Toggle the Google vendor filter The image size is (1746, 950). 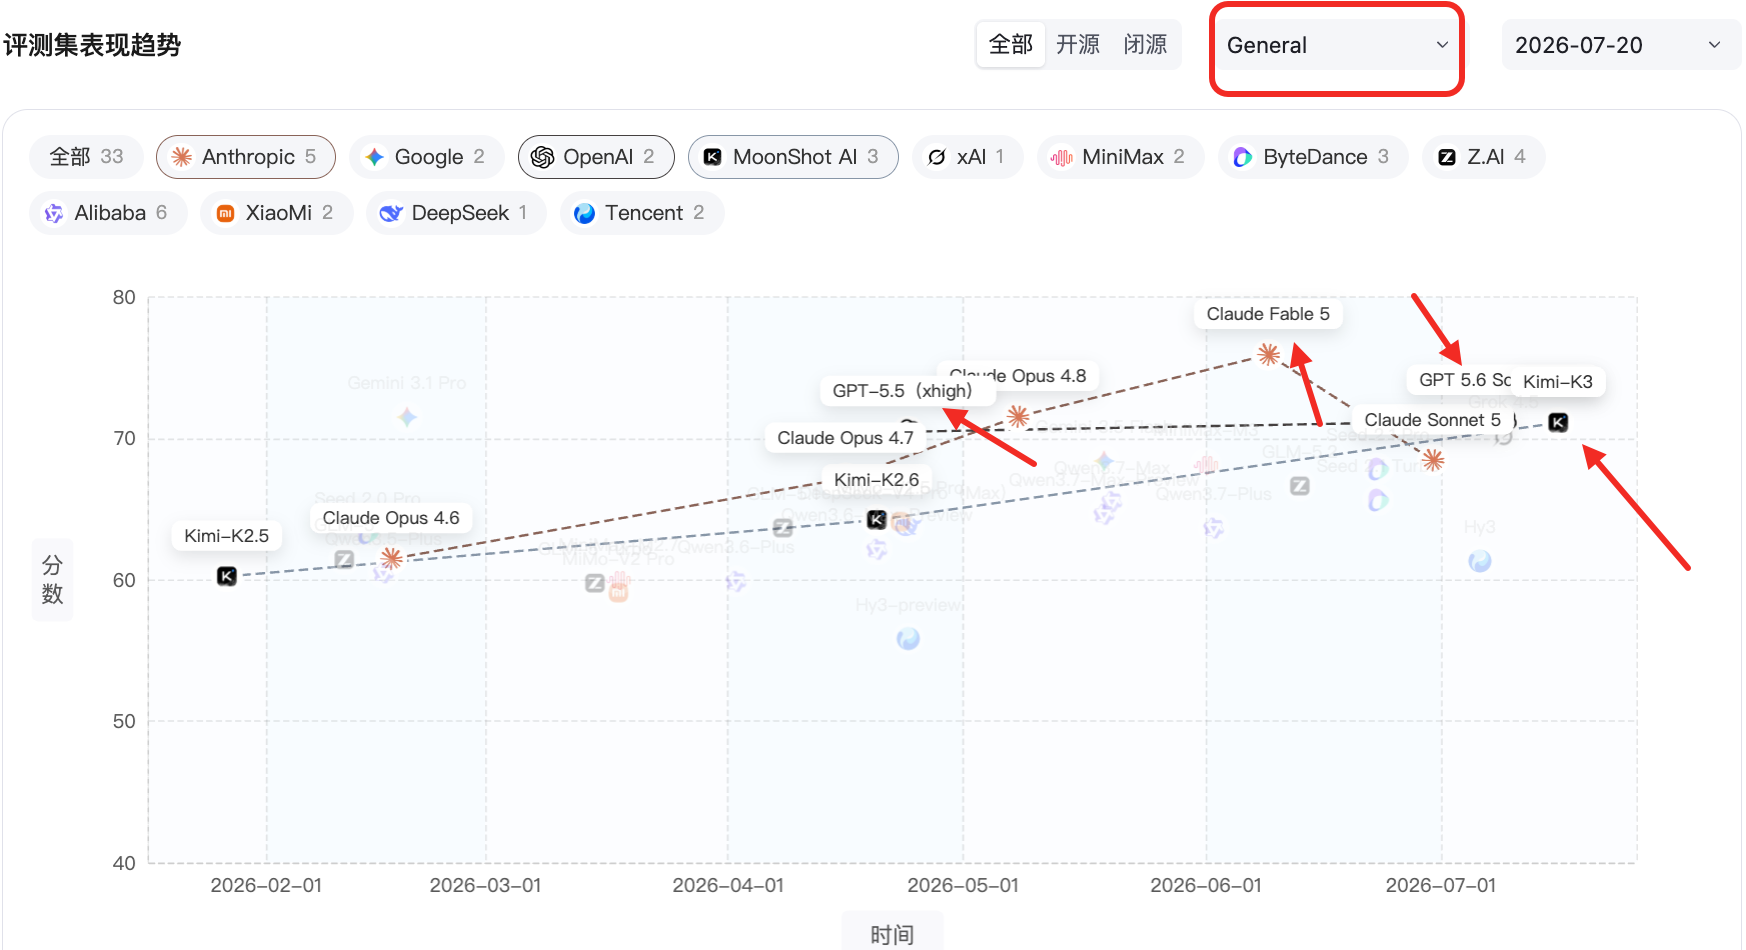coord(427,157)
